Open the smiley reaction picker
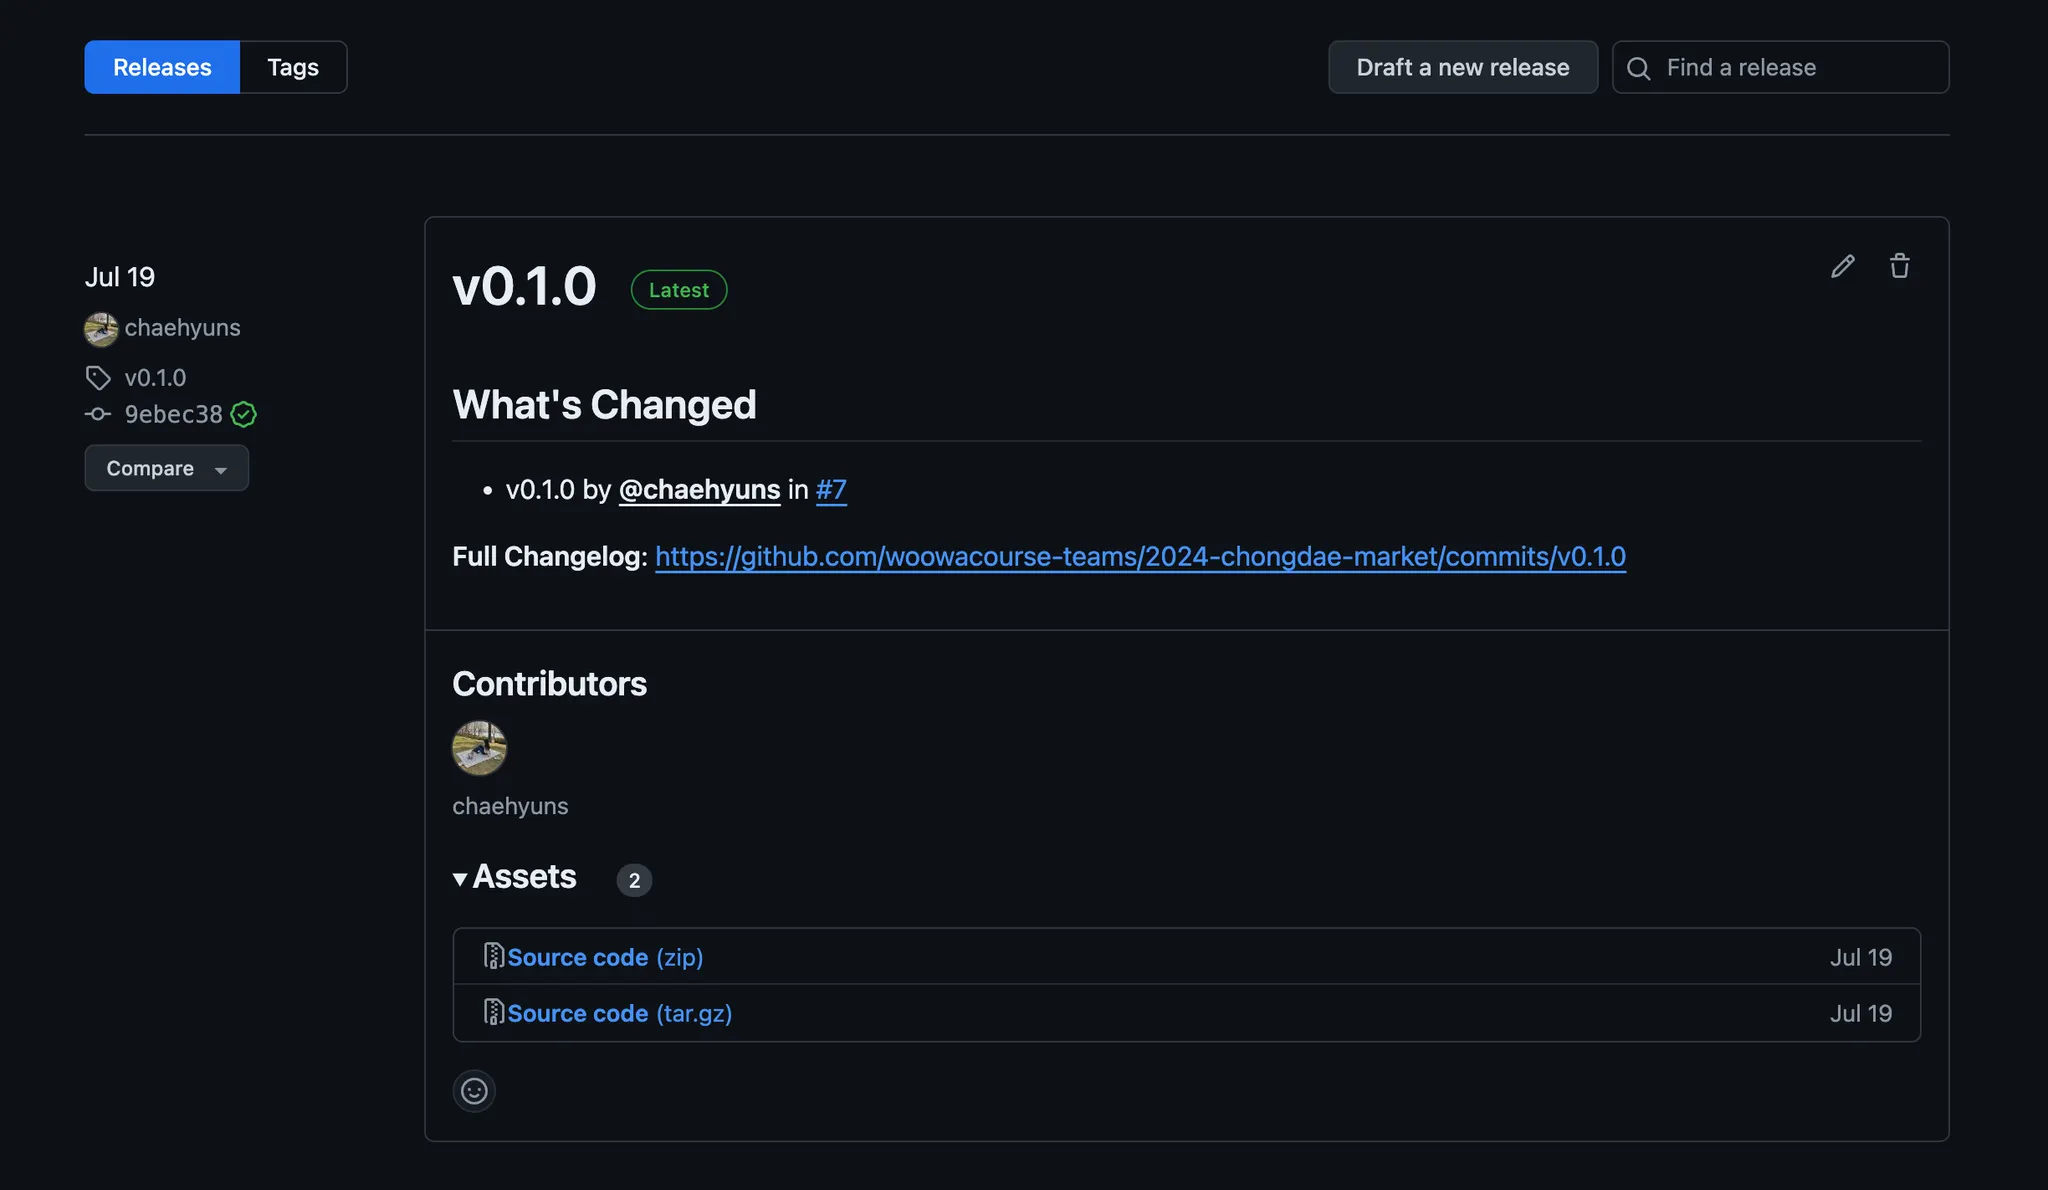This screenshot has width=2048, height=1190. pos(474,1090)
